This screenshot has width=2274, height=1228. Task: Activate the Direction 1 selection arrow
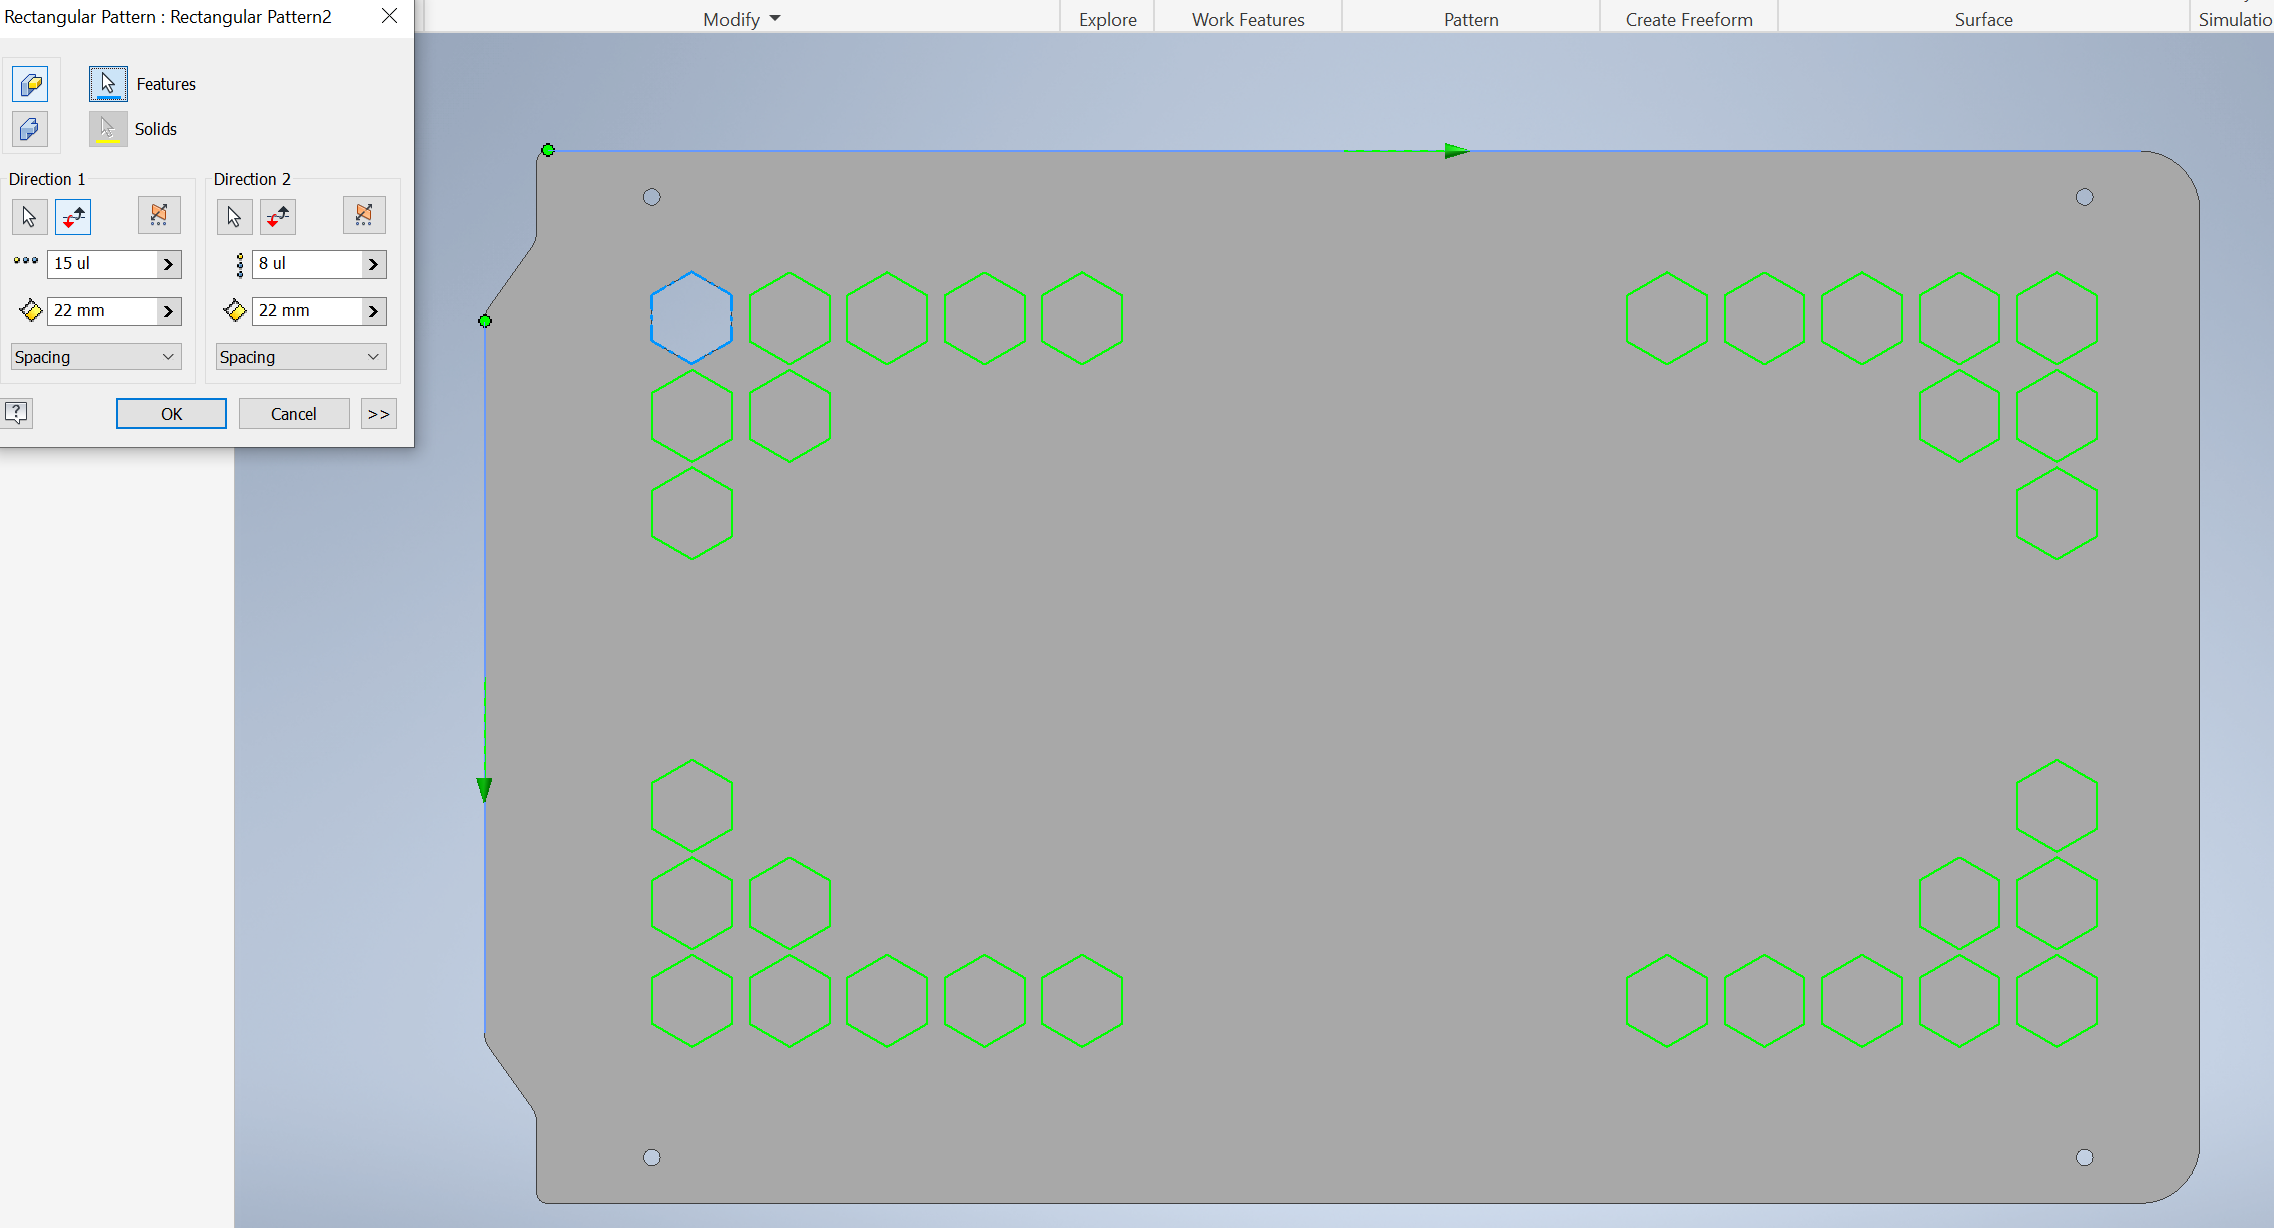(29, 217)
